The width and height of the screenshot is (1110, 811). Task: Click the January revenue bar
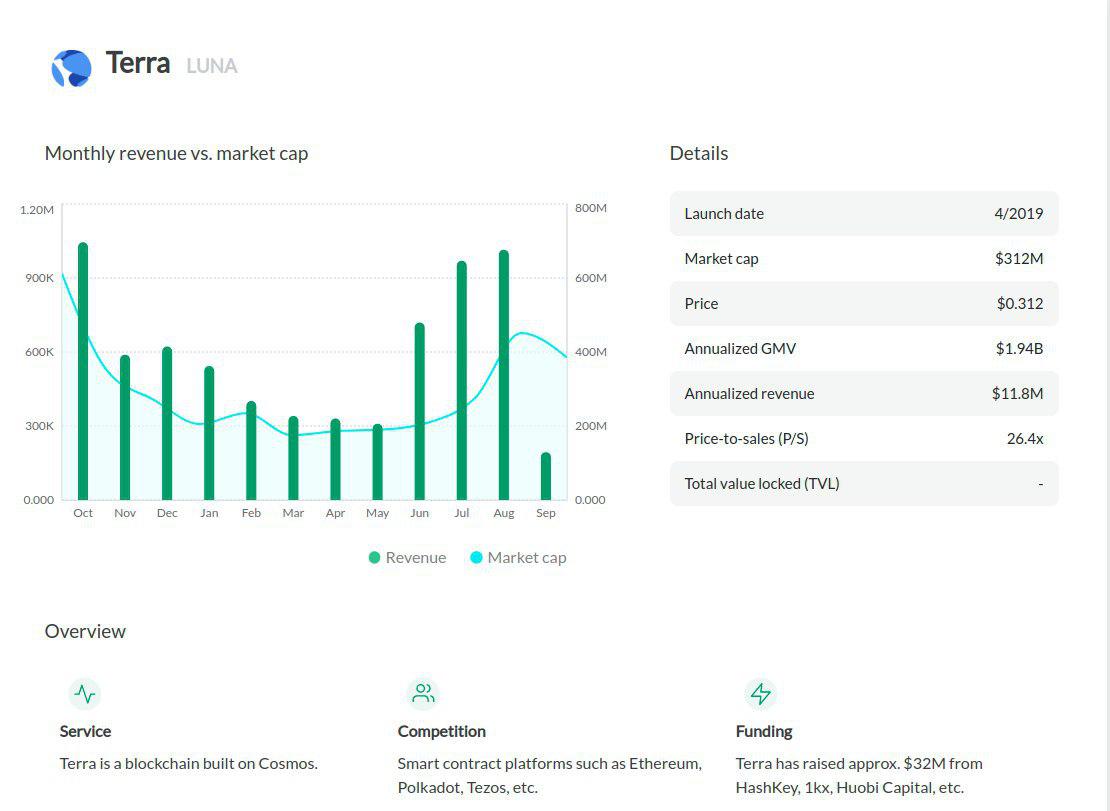tap(209, 433)
